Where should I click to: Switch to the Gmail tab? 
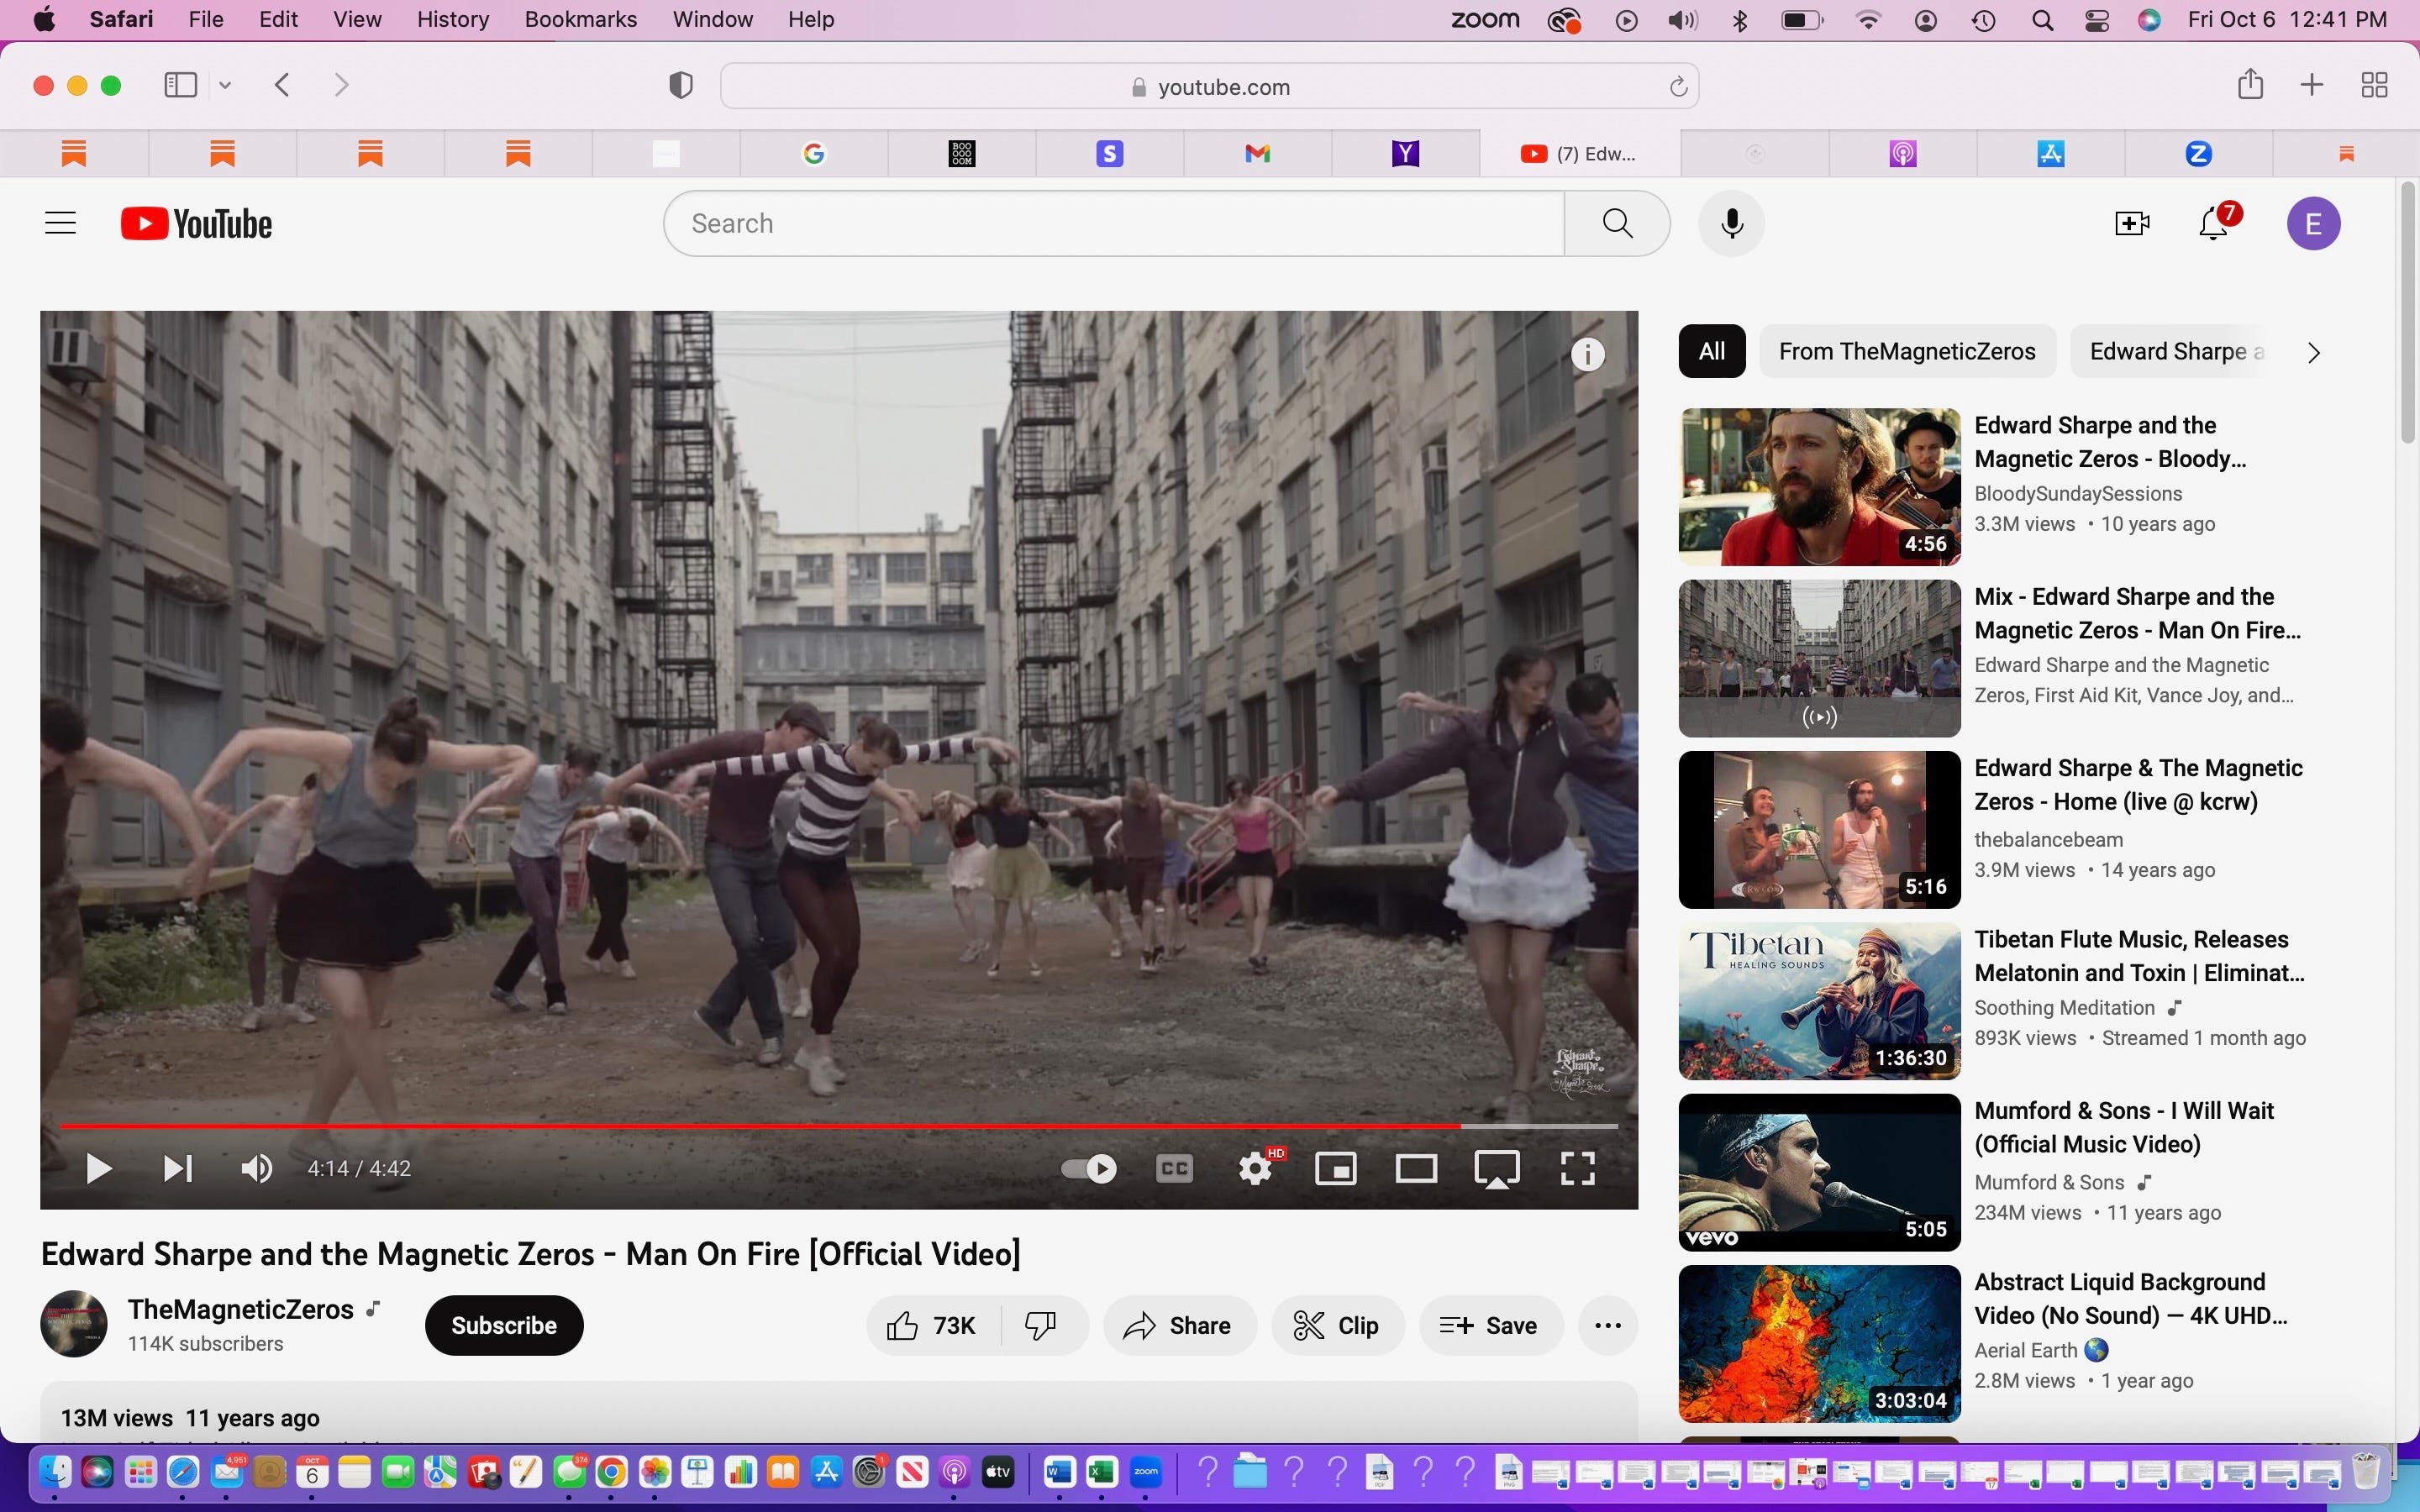pyautogui.click(x=1257, y=153)
